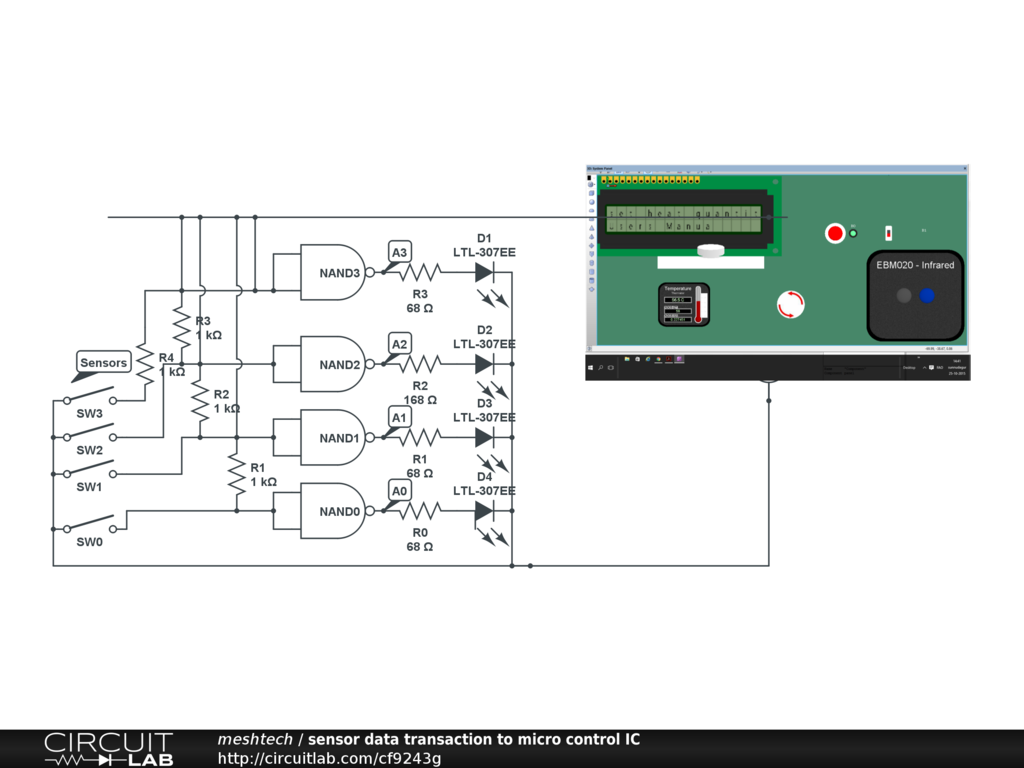
Task: Open the circuitlab.com/cf9243g link
Action: click(329, 758)
